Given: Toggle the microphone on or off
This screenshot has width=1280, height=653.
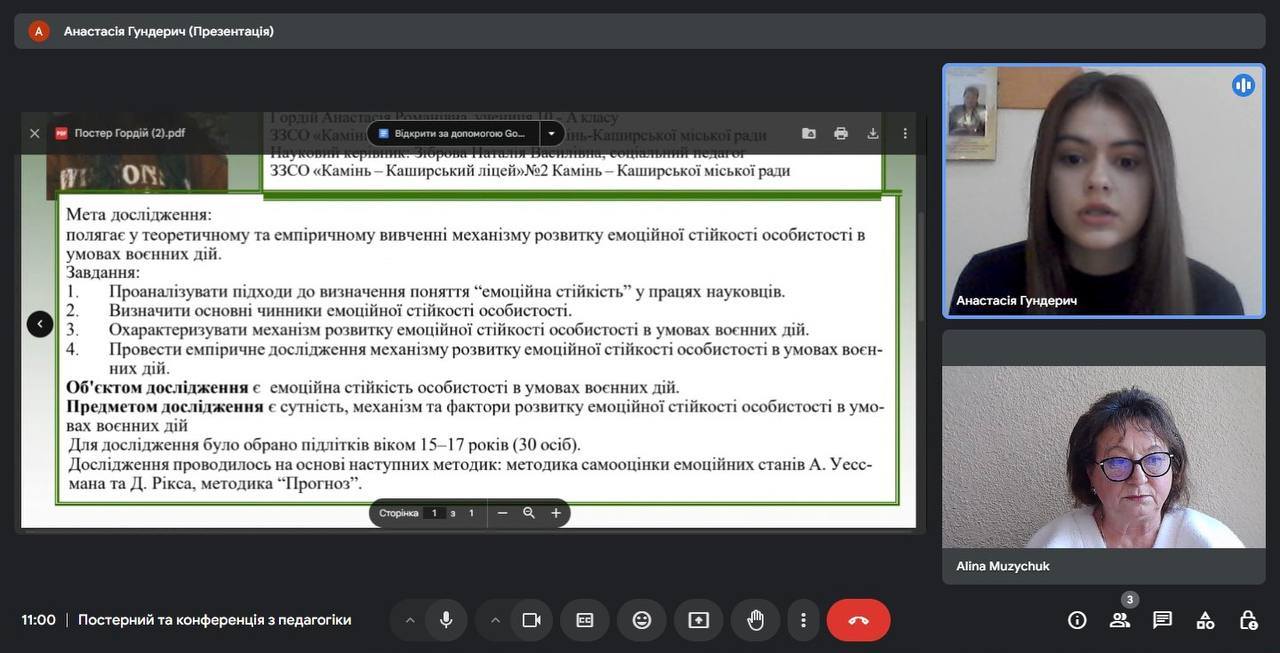Looking at the screenshot, I should [446, 620].
